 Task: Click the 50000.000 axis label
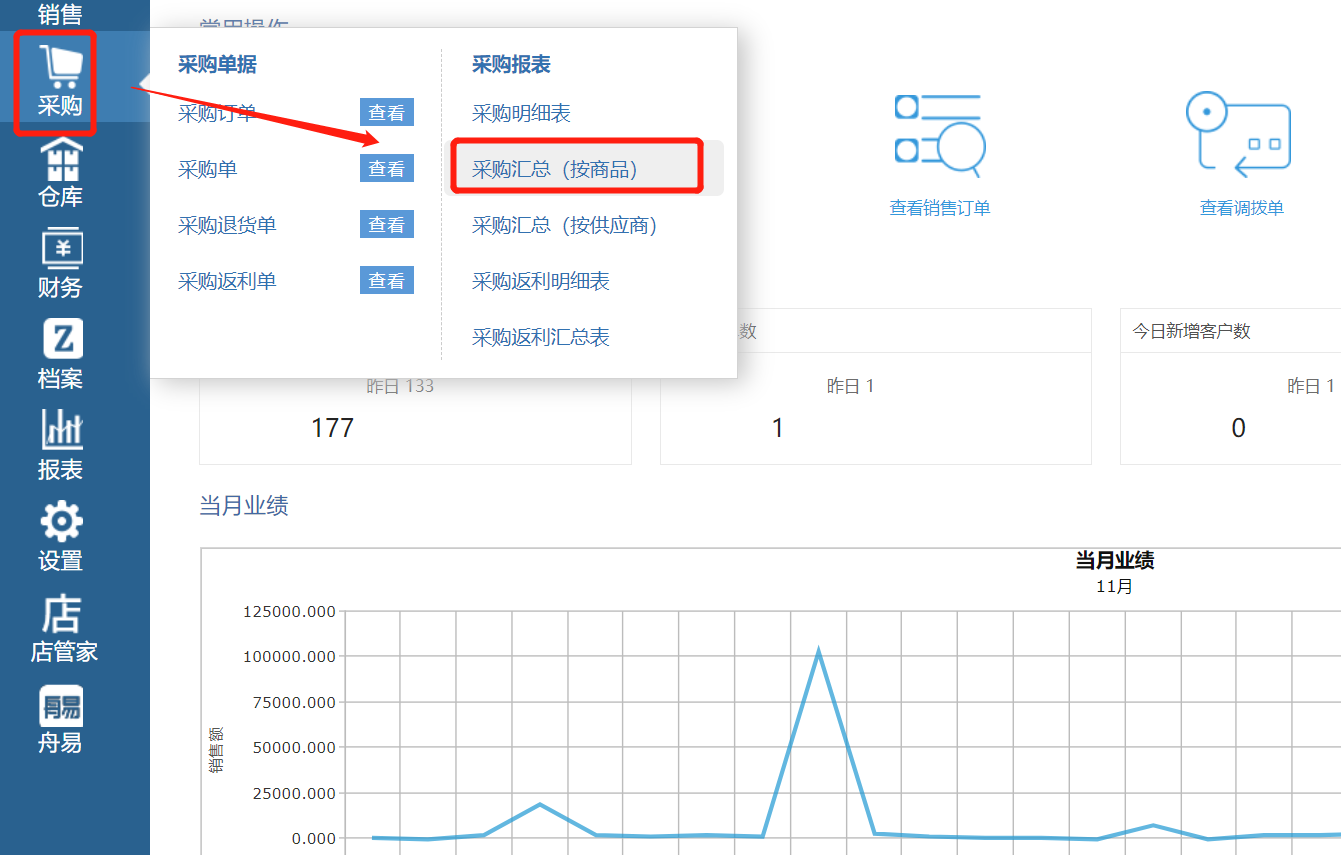tap(293, 747)
